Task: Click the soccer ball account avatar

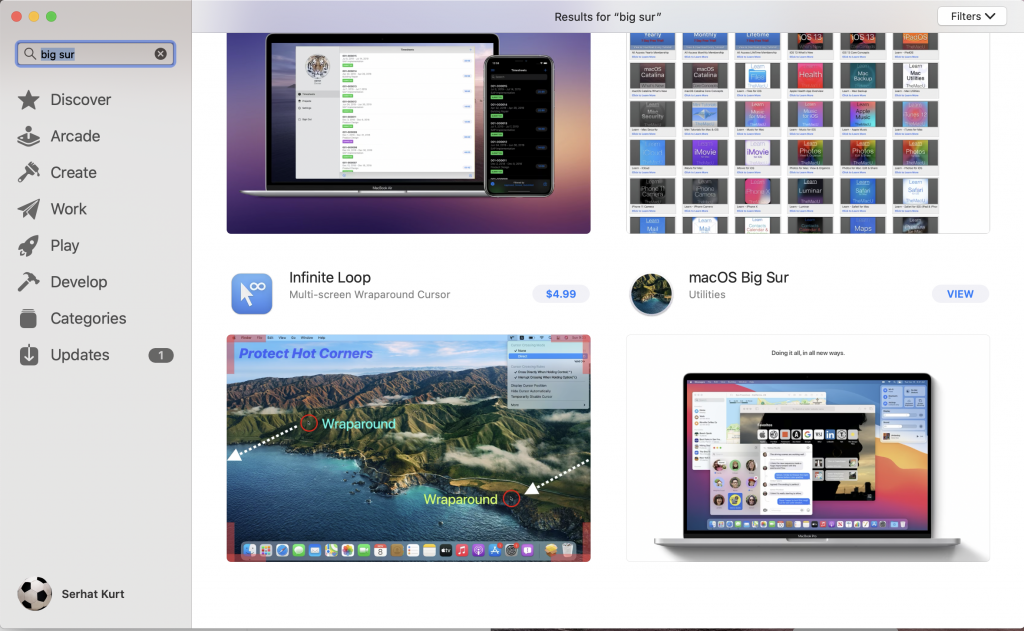Action: tap(35, 594)
